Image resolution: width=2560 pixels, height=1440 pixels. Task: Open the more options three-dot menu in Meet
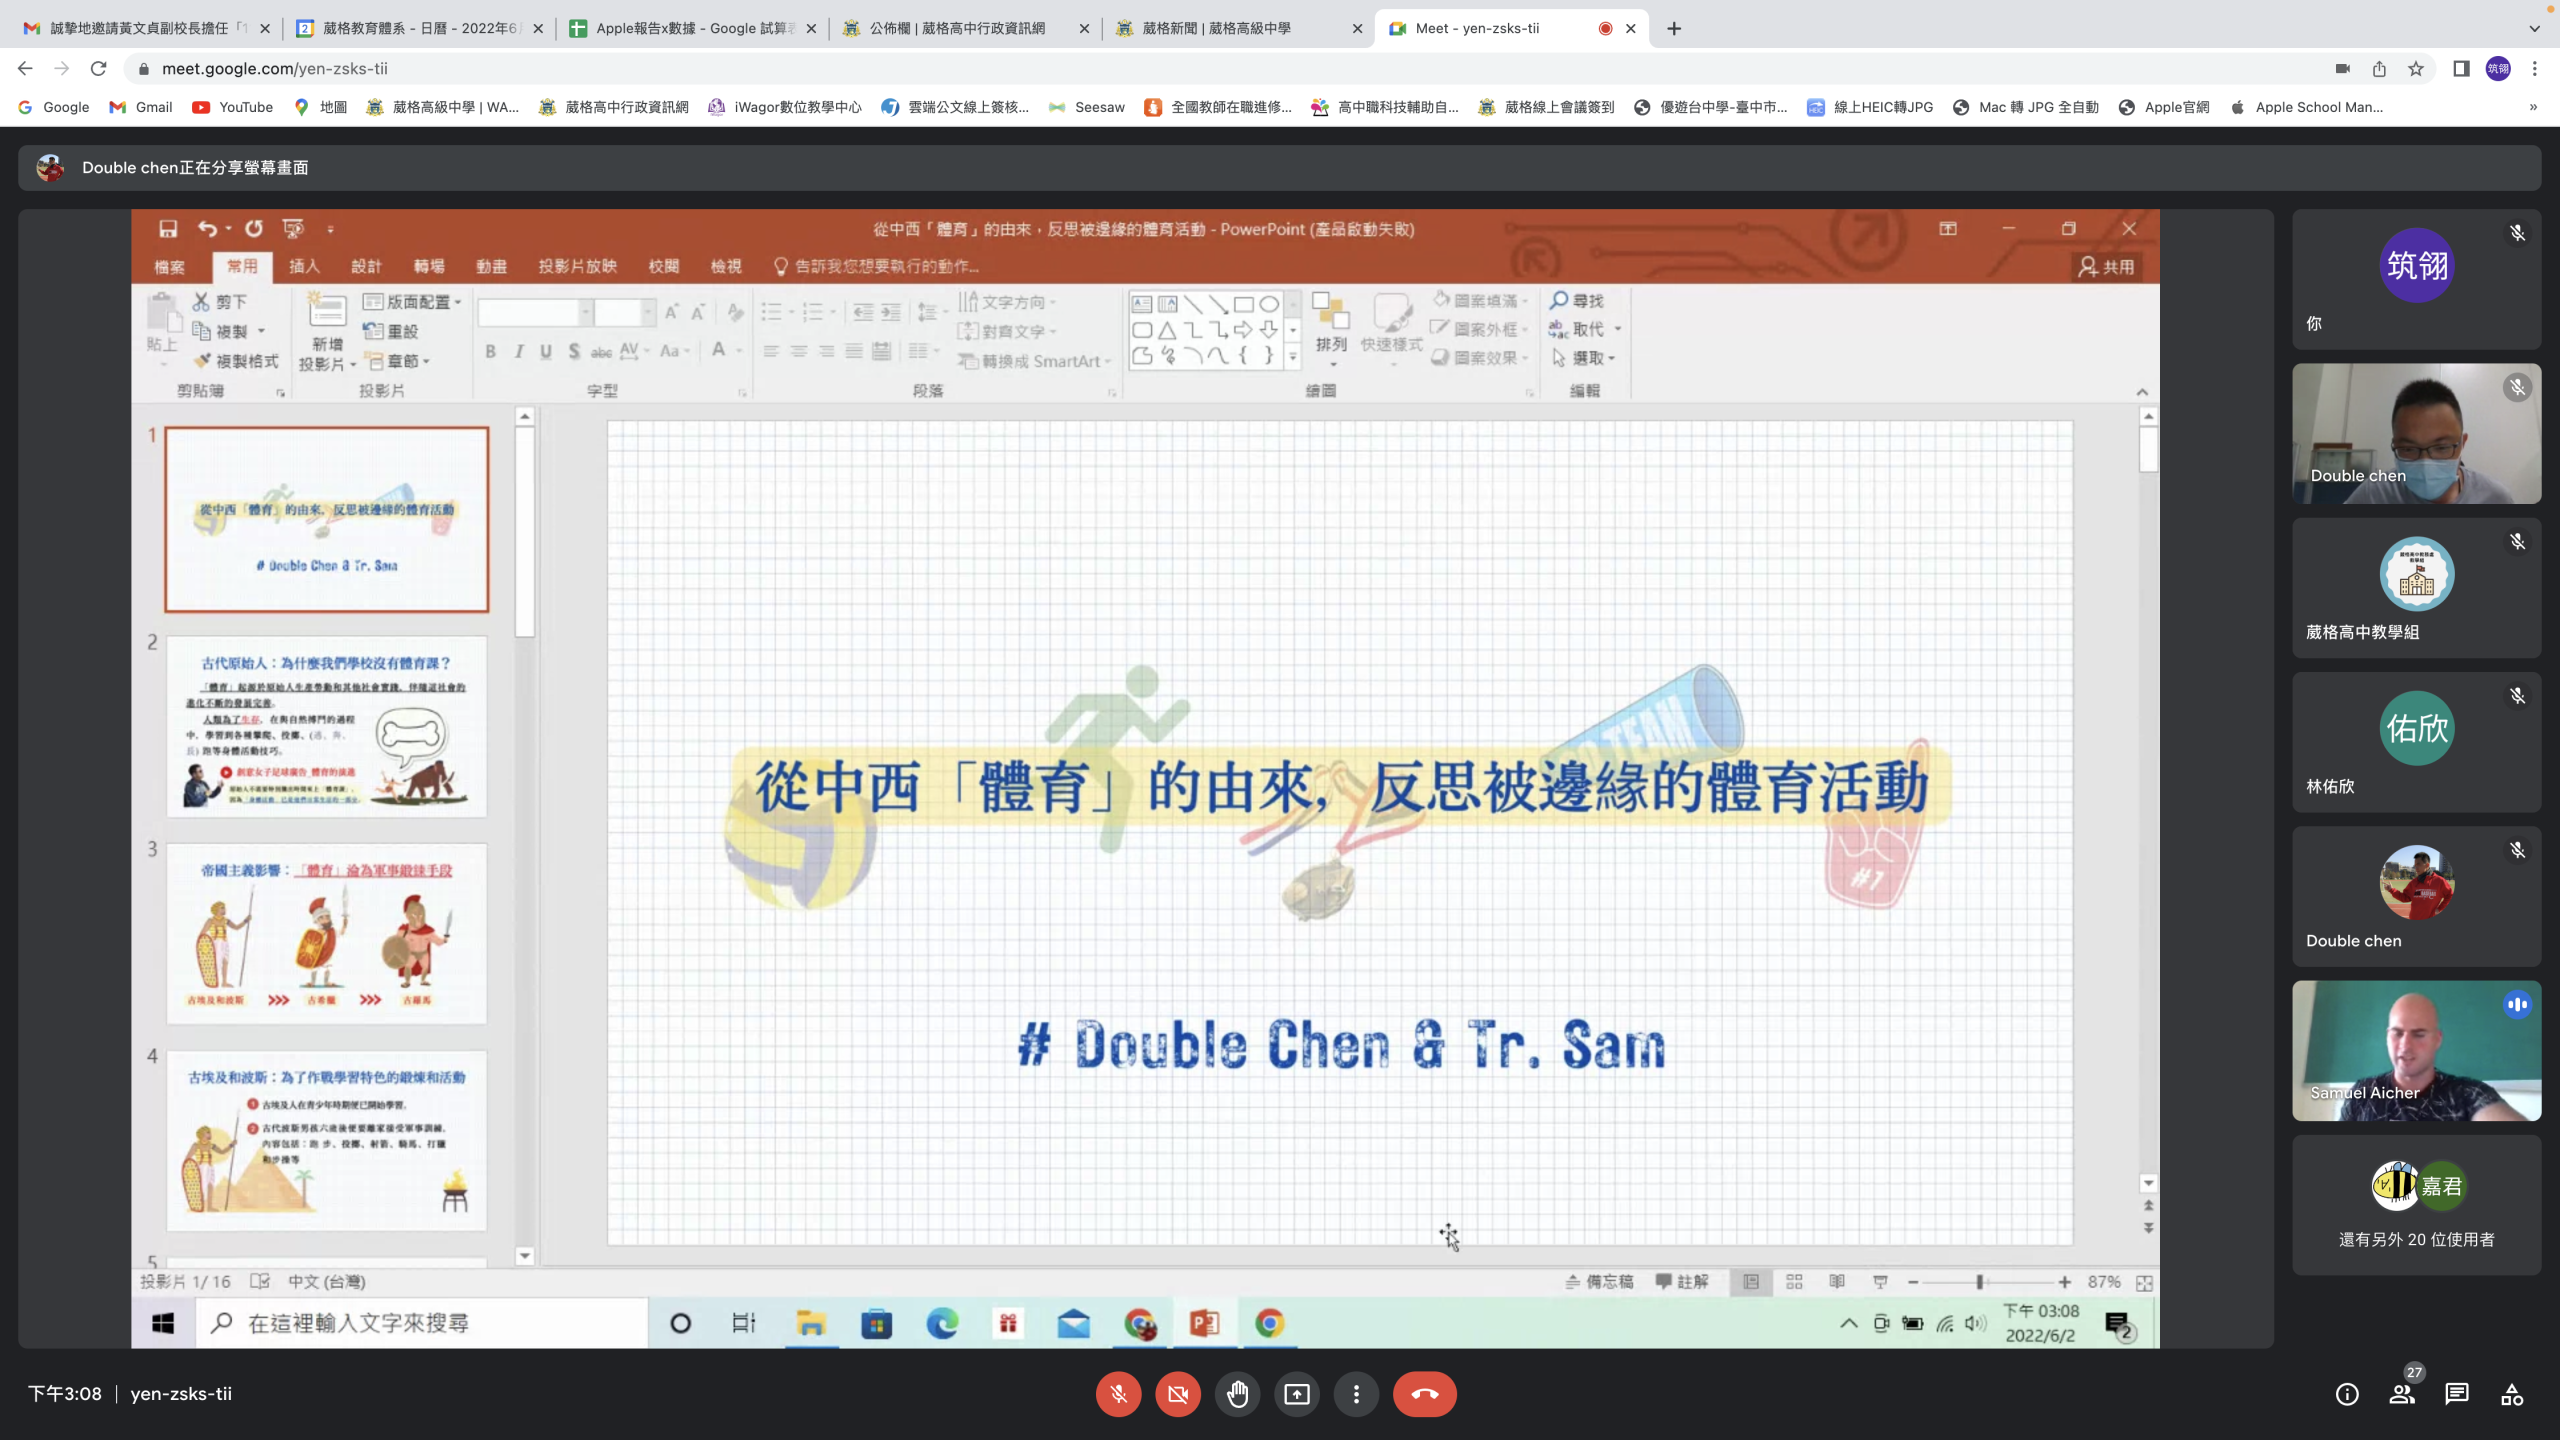pos(1356,1394)
